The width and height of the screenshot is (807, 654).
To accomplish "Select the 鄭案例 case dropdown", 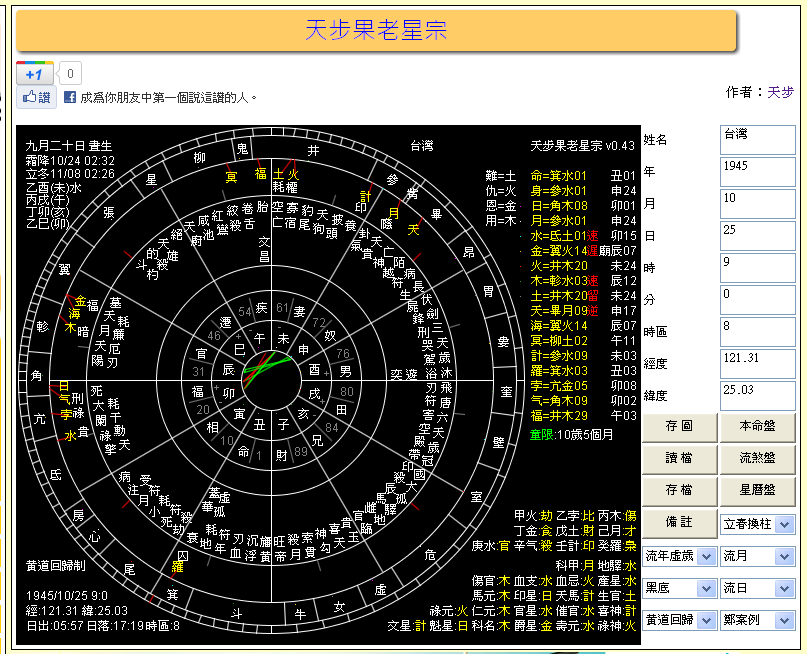I will pos(757,619).
